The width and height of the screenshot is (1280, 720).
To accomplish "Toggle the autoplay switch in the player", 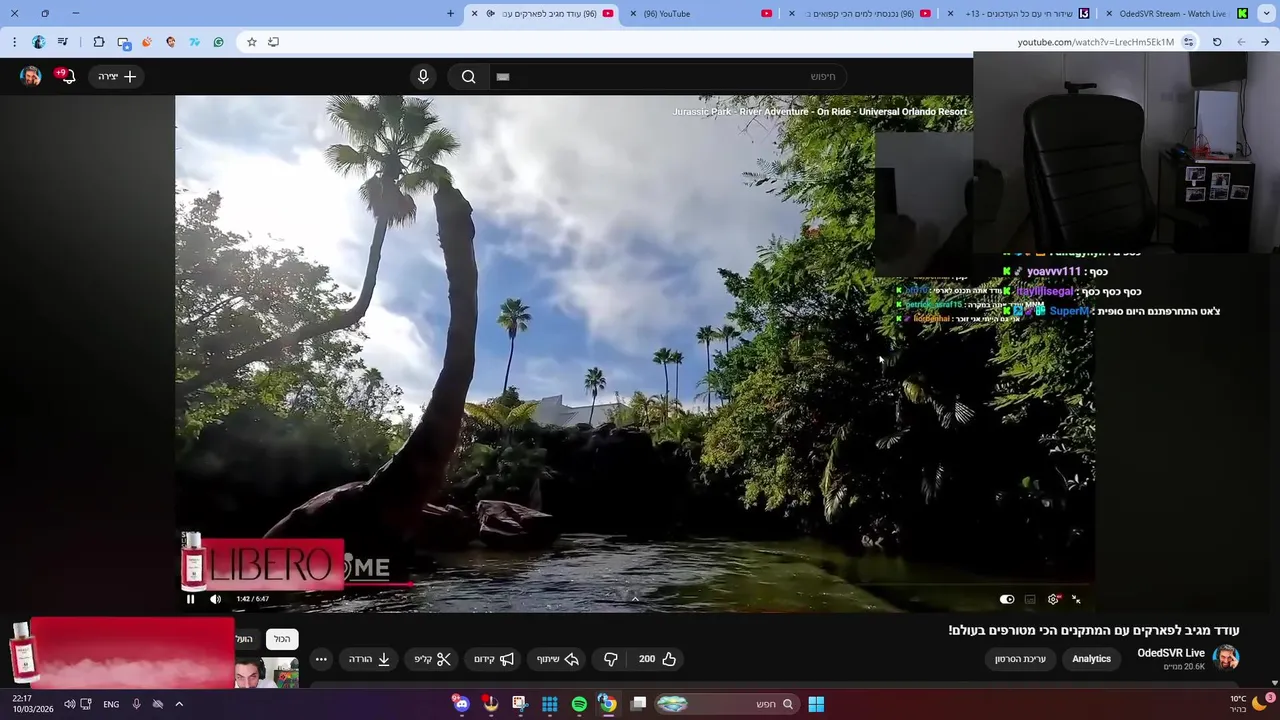I will pyautogui.click(x=1007, y=599).
